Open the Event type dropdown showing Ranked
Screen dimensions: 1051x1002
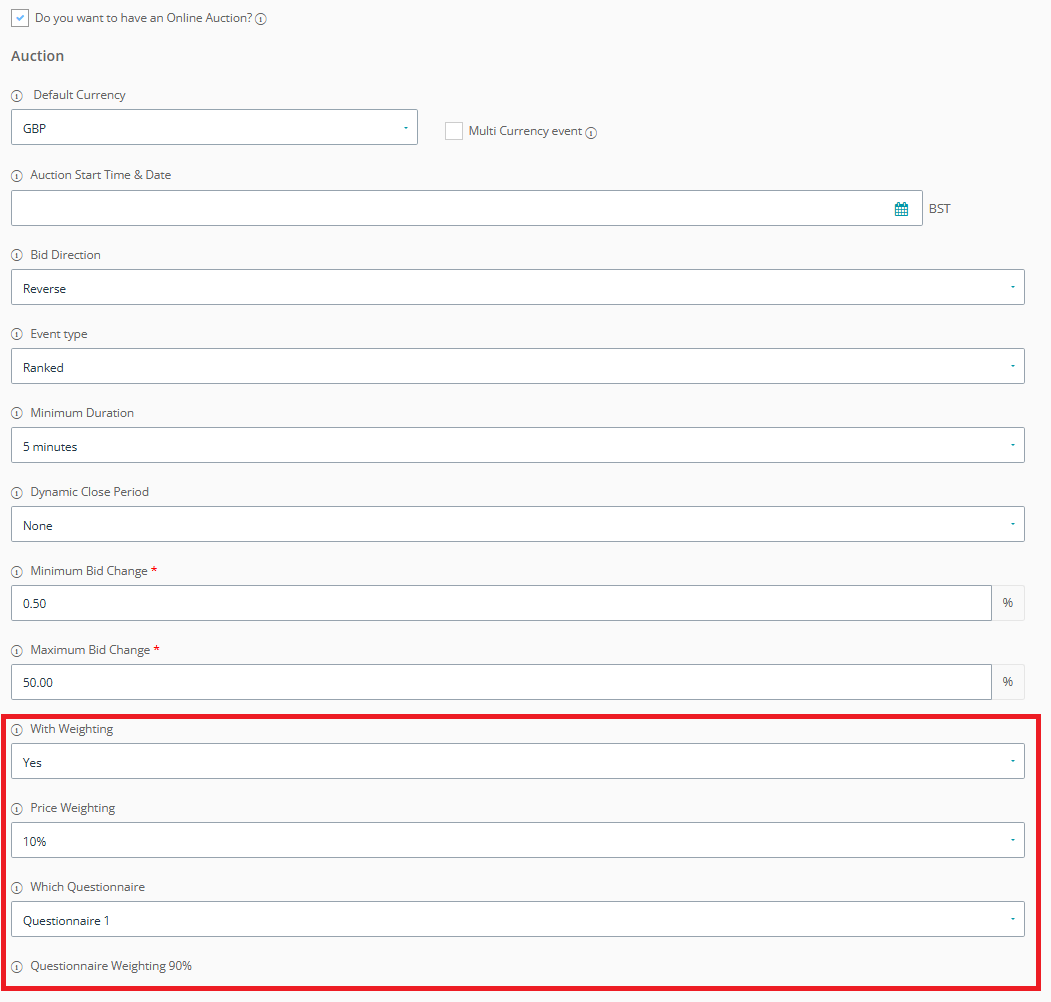click(x=517, y=367)
